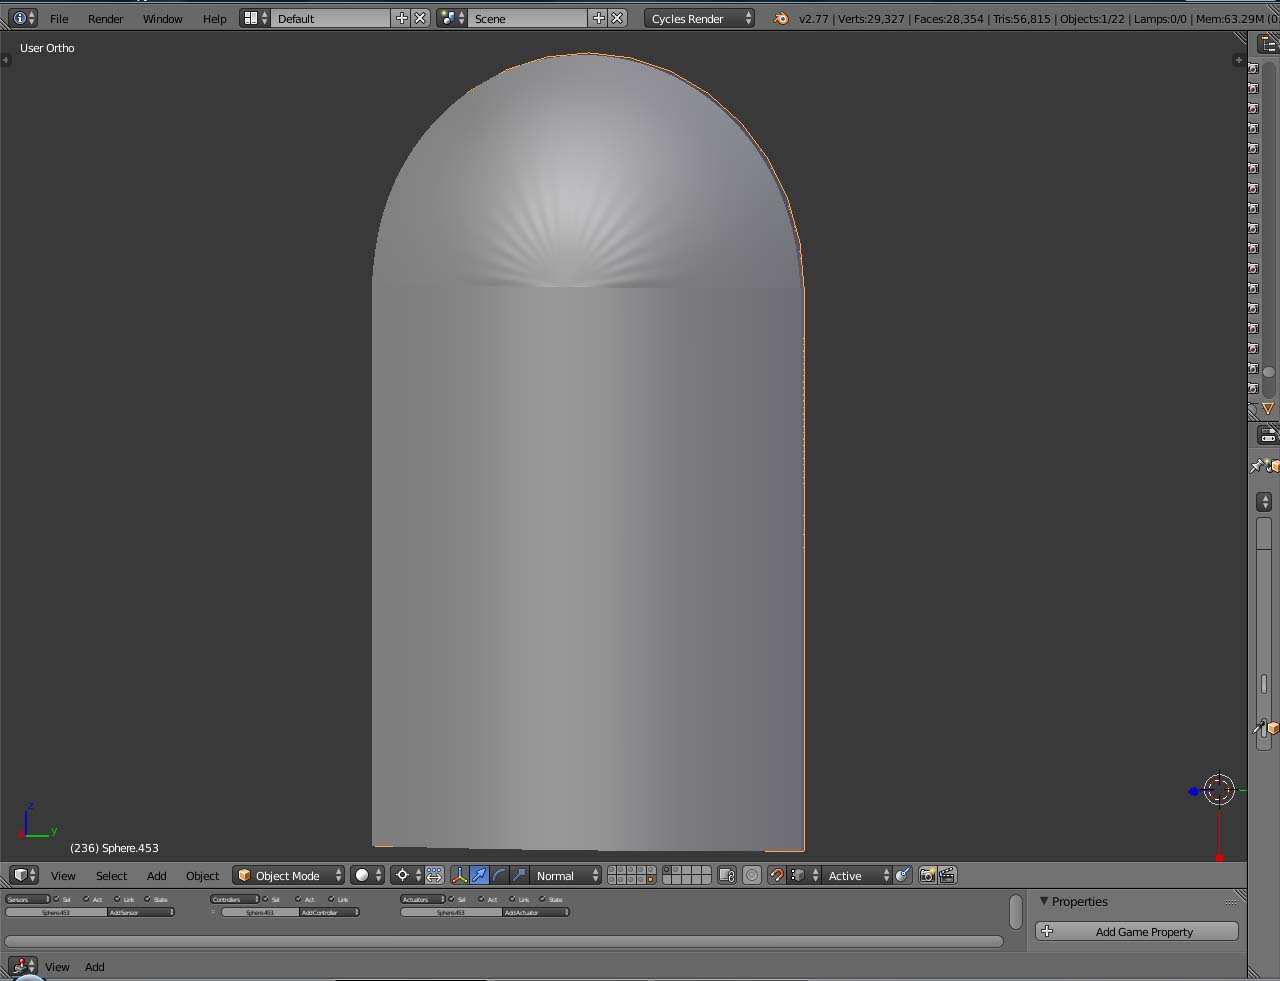Open the Actuators header dropdown
Viewport: 1280px width, 981px height.
click(x=423, y=899)
